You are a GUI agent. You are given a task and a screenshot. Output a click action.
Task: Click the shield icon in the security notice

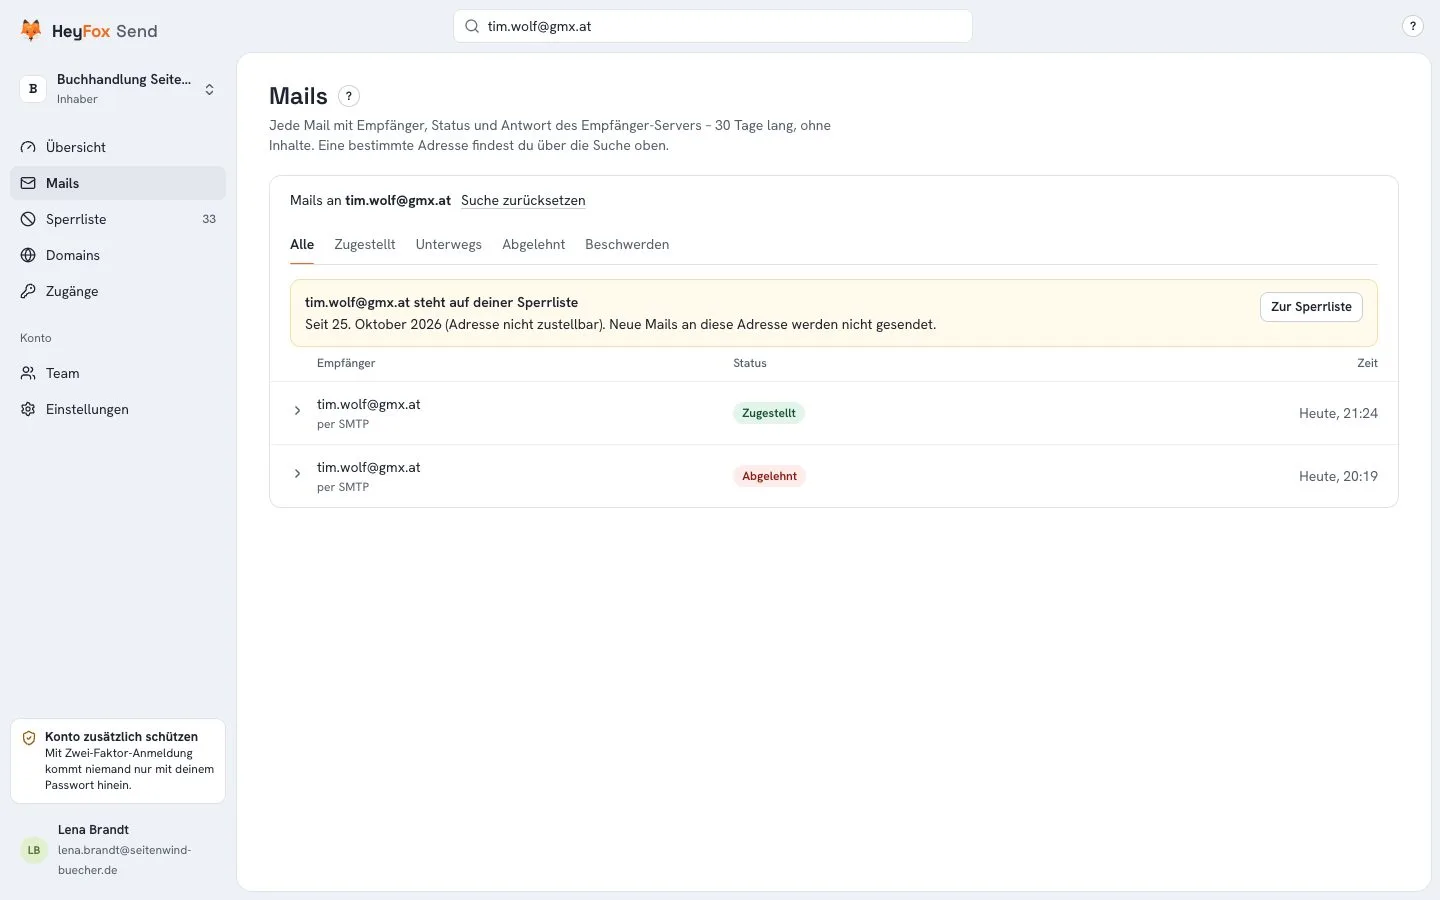(x=29, y=738)
